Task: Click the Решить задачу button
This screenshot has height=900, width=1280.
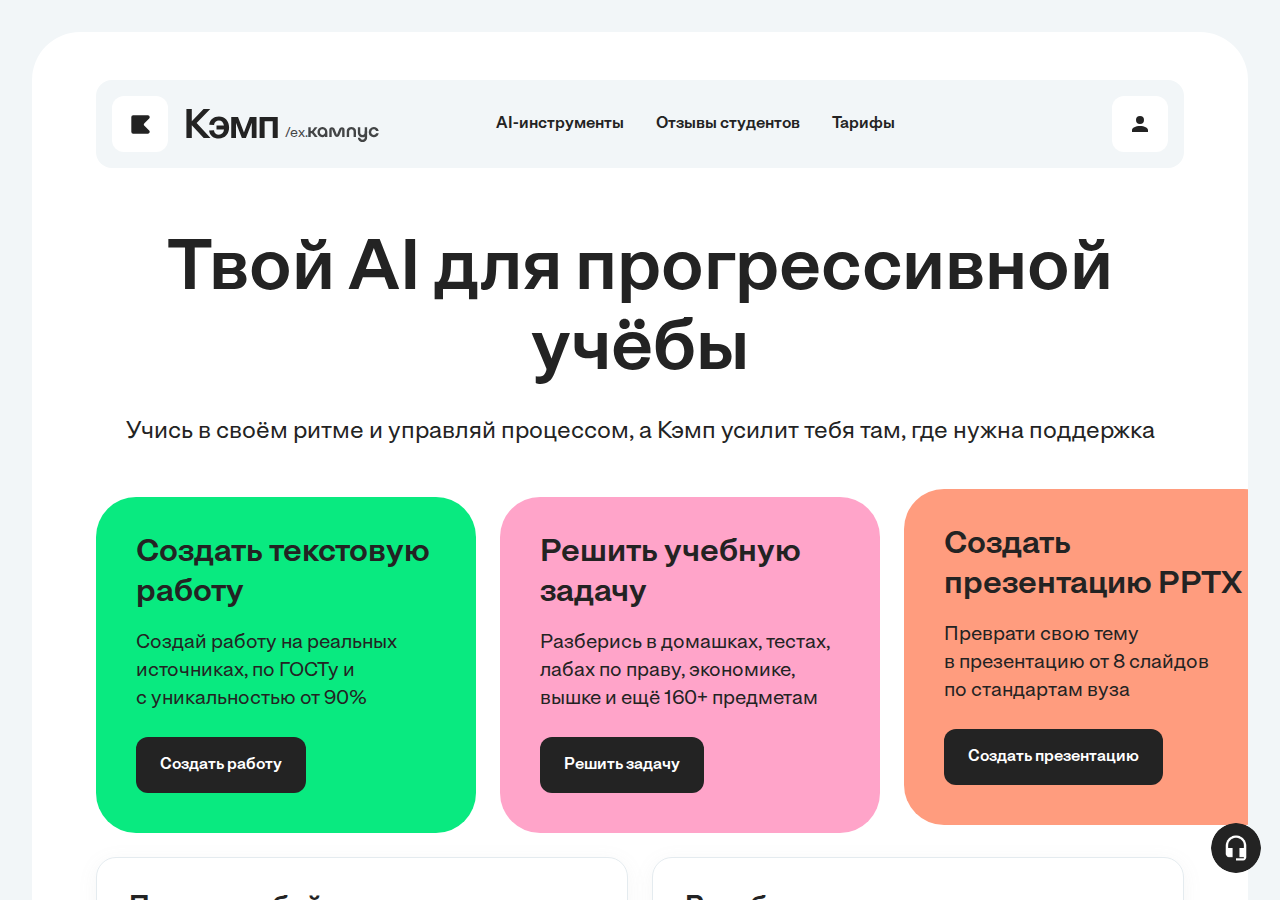Action: (x=622, y=765)
